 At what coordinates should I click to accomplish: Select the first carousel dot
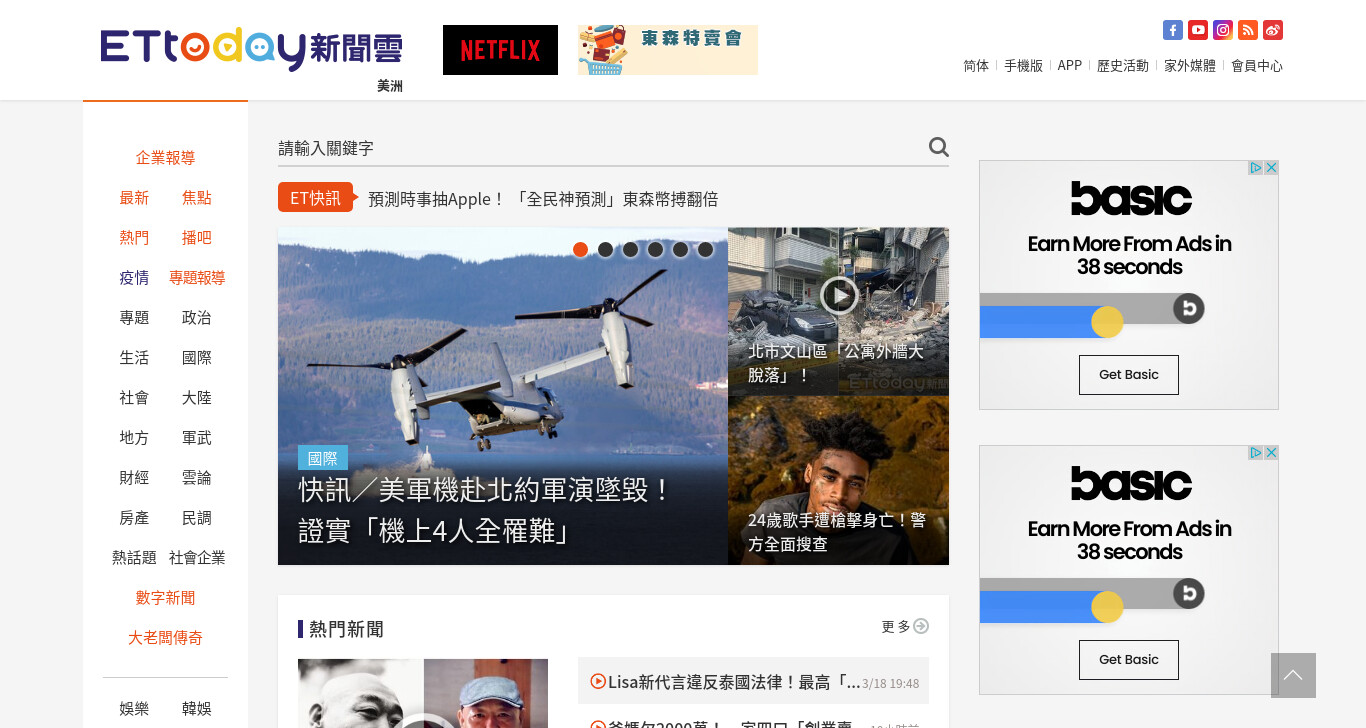click(x=580, y=249)
